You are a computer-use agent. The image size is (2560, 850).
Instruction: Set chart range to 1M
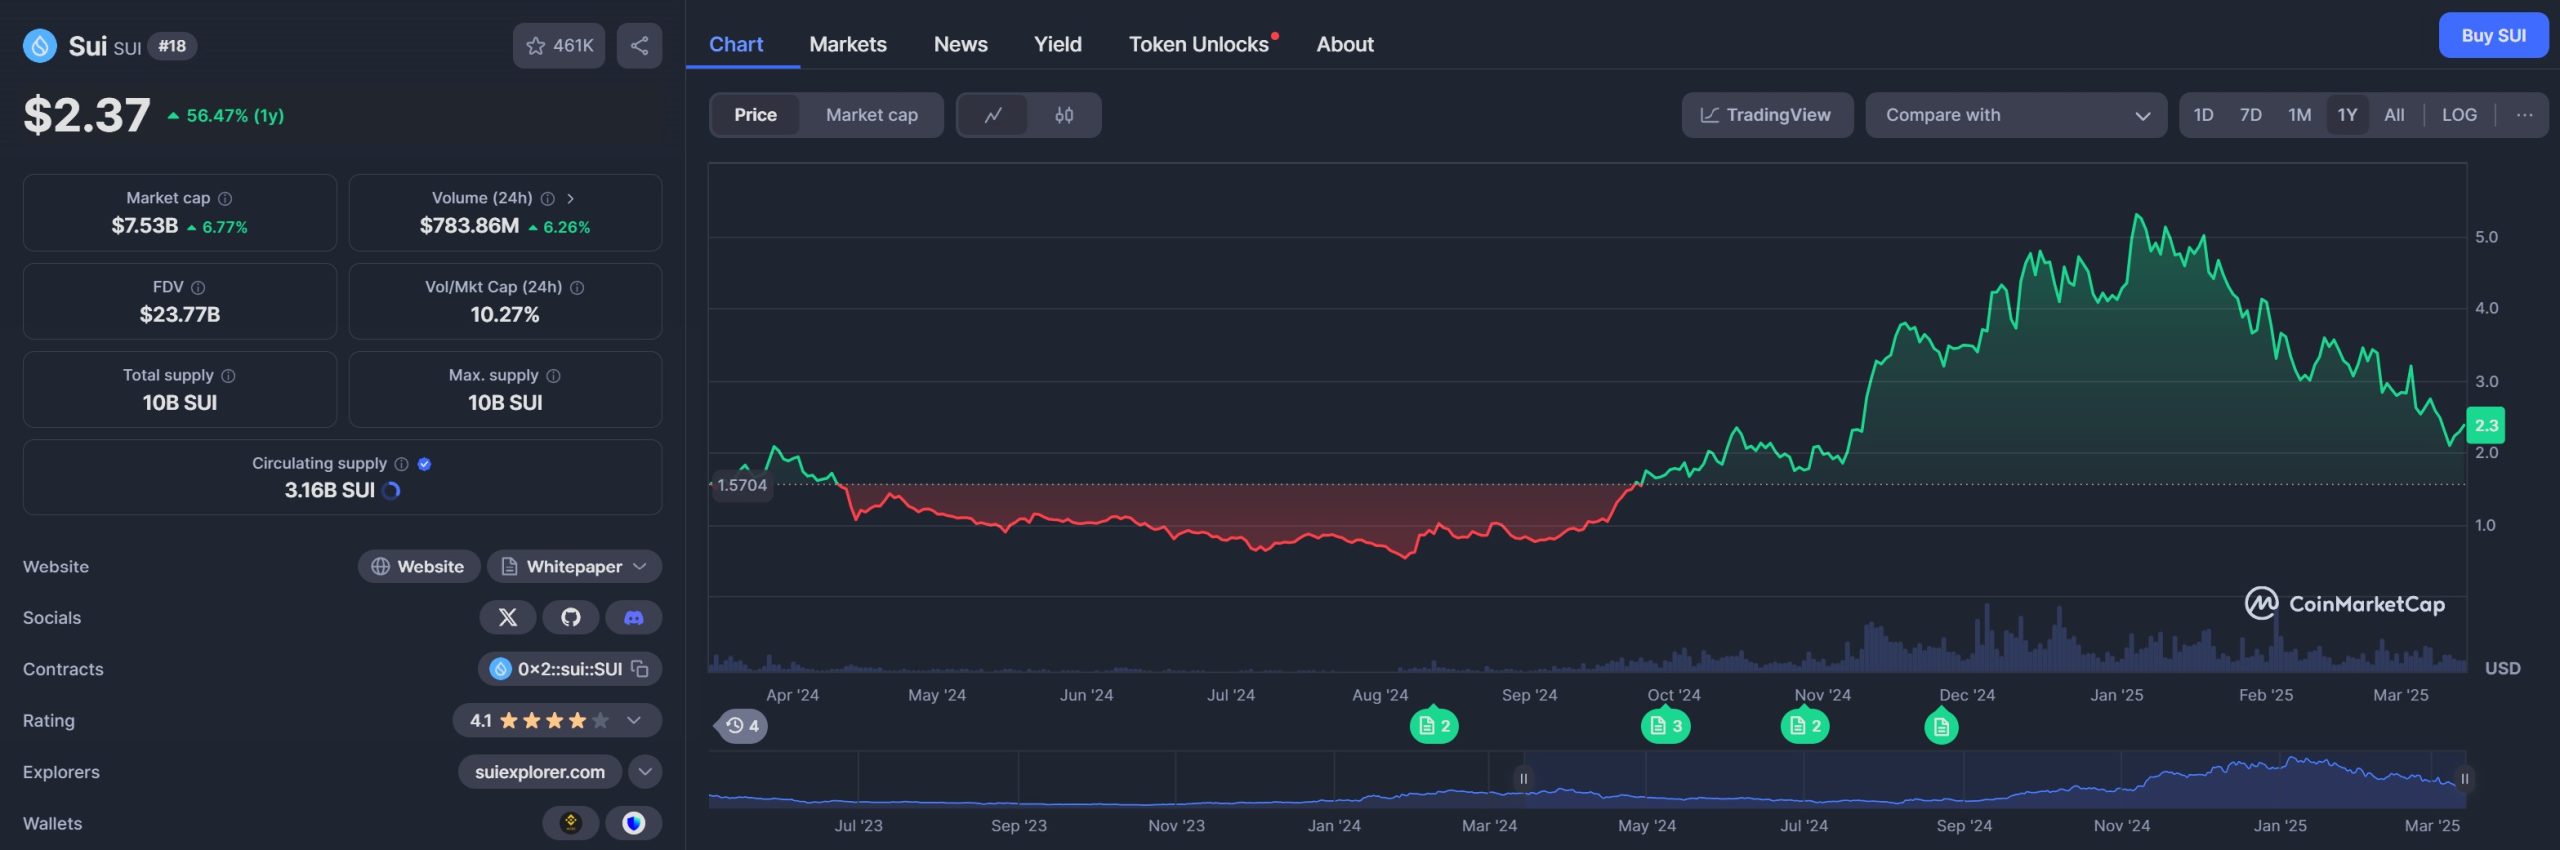click(x=2300, y=115)
